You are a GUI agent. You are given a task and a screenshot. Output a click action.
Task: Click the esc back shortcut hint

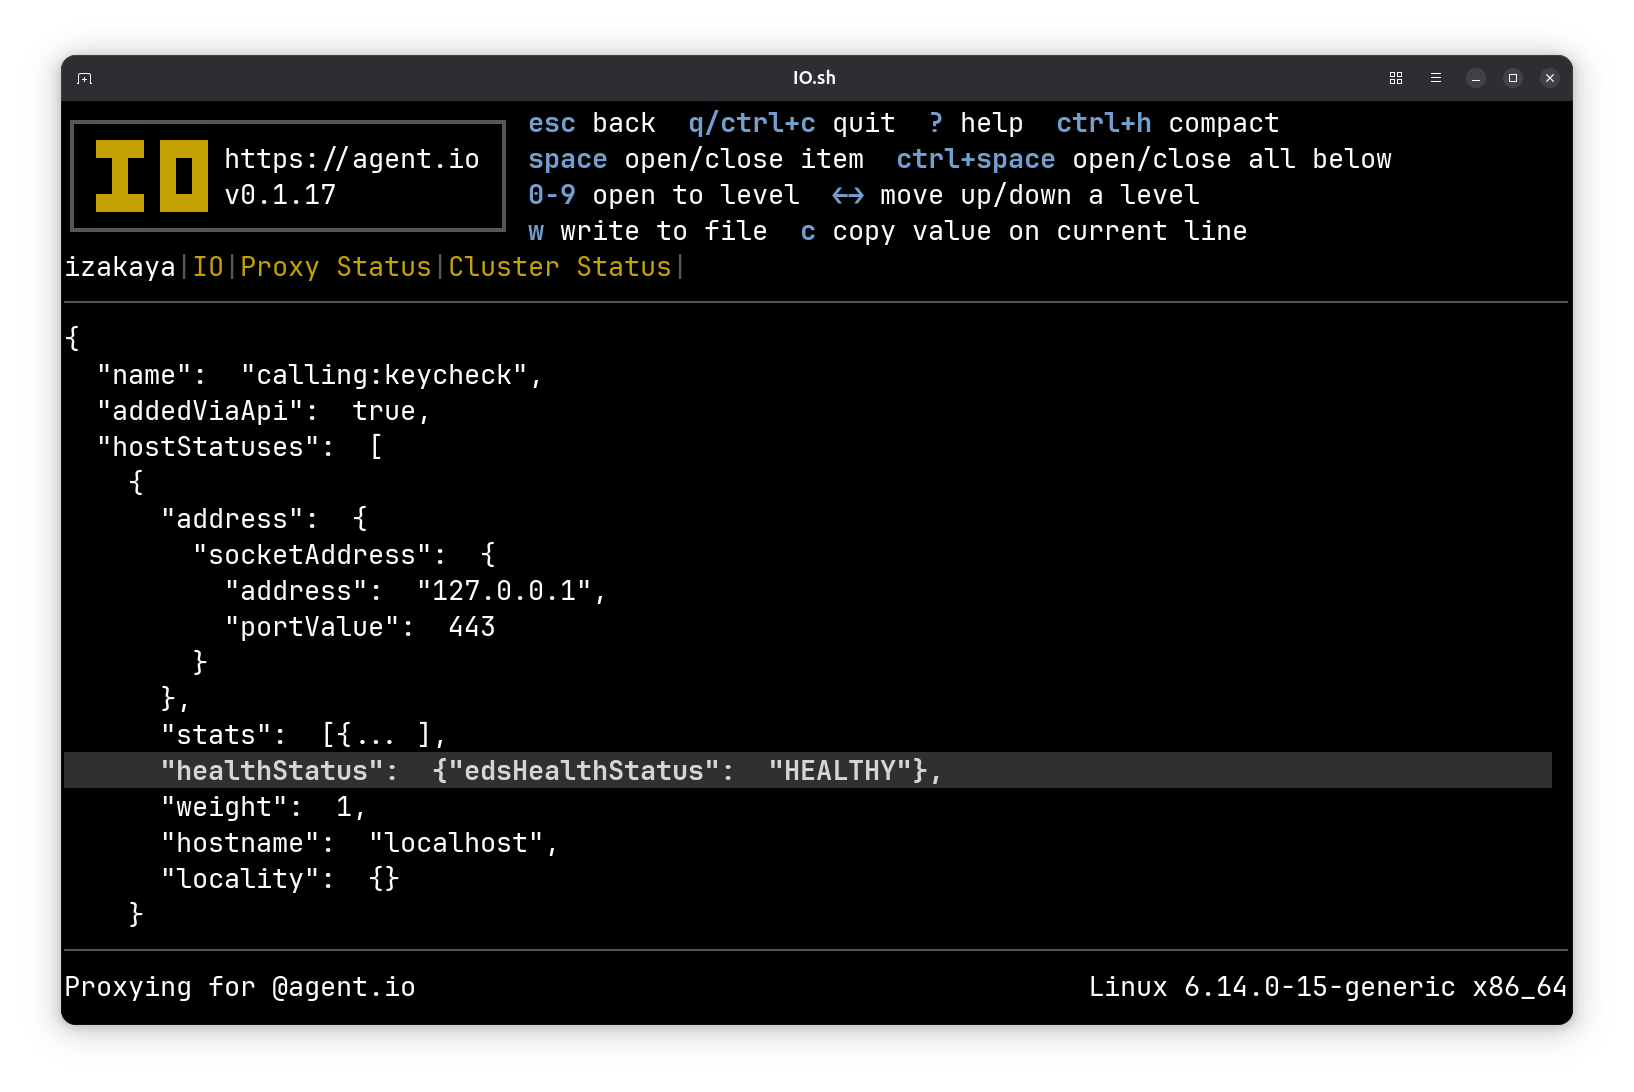(592, 123)
